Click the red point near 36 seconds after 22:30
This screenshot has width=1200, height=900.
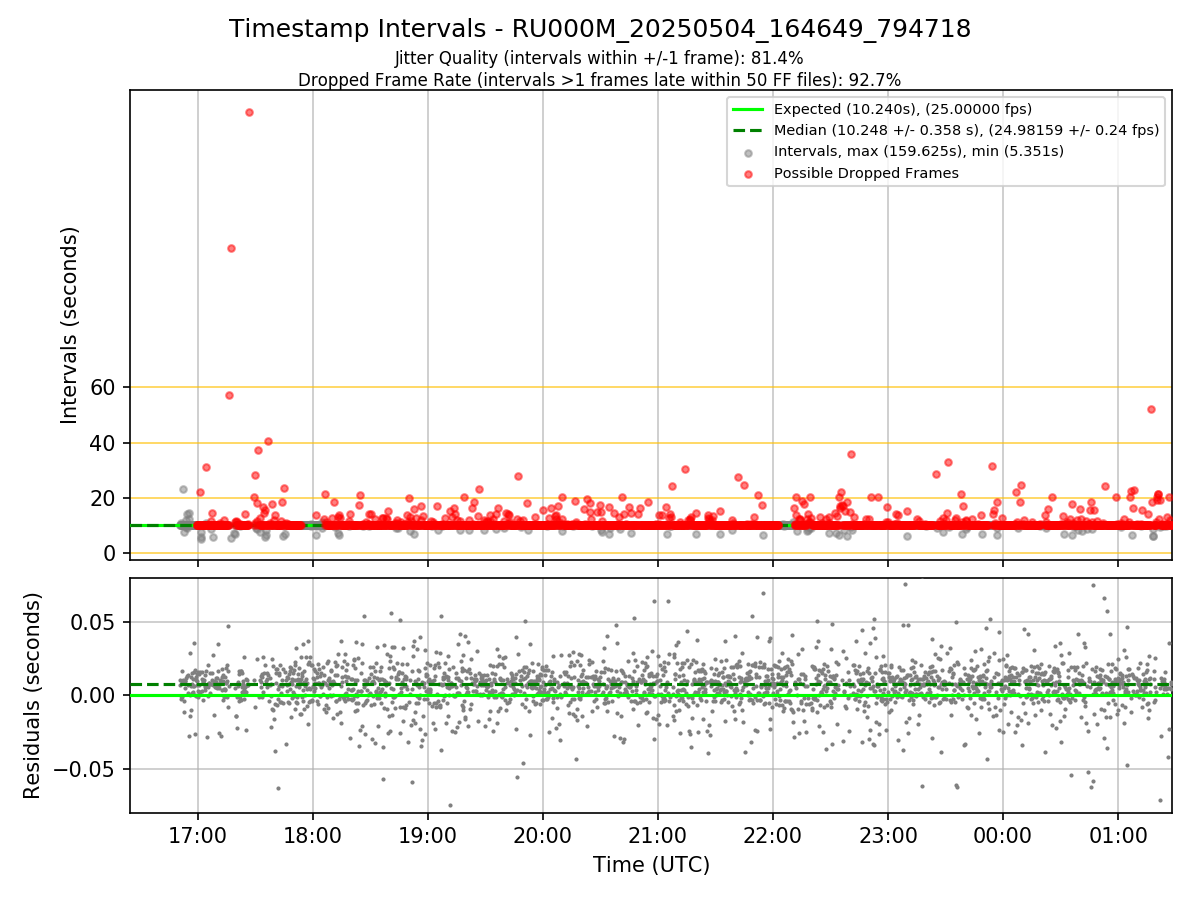pyautogui.click(x=851, y=454)
